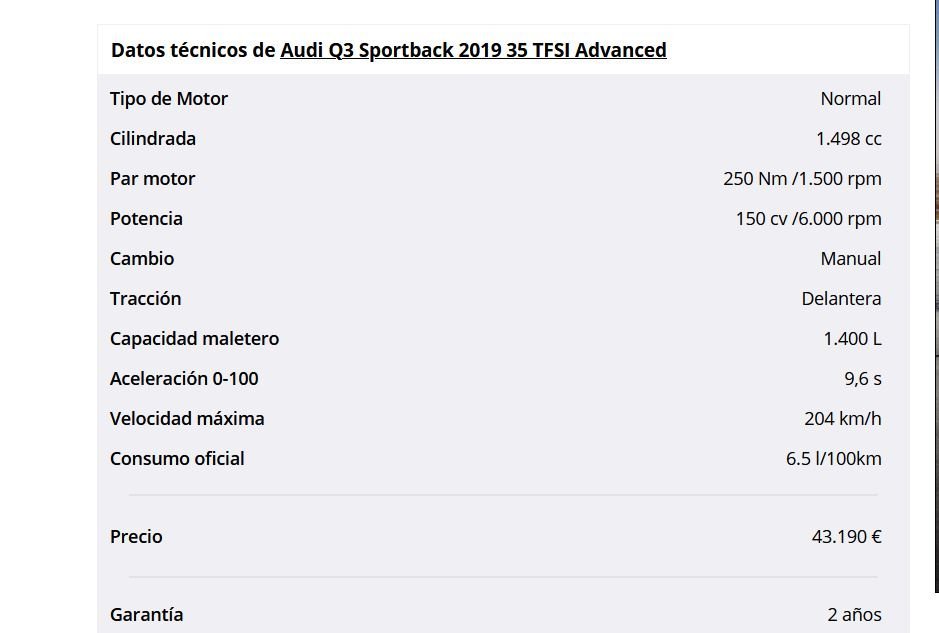Click the 1.498 cc displacement value
The image size is (939, 633).
coord(849,139)
